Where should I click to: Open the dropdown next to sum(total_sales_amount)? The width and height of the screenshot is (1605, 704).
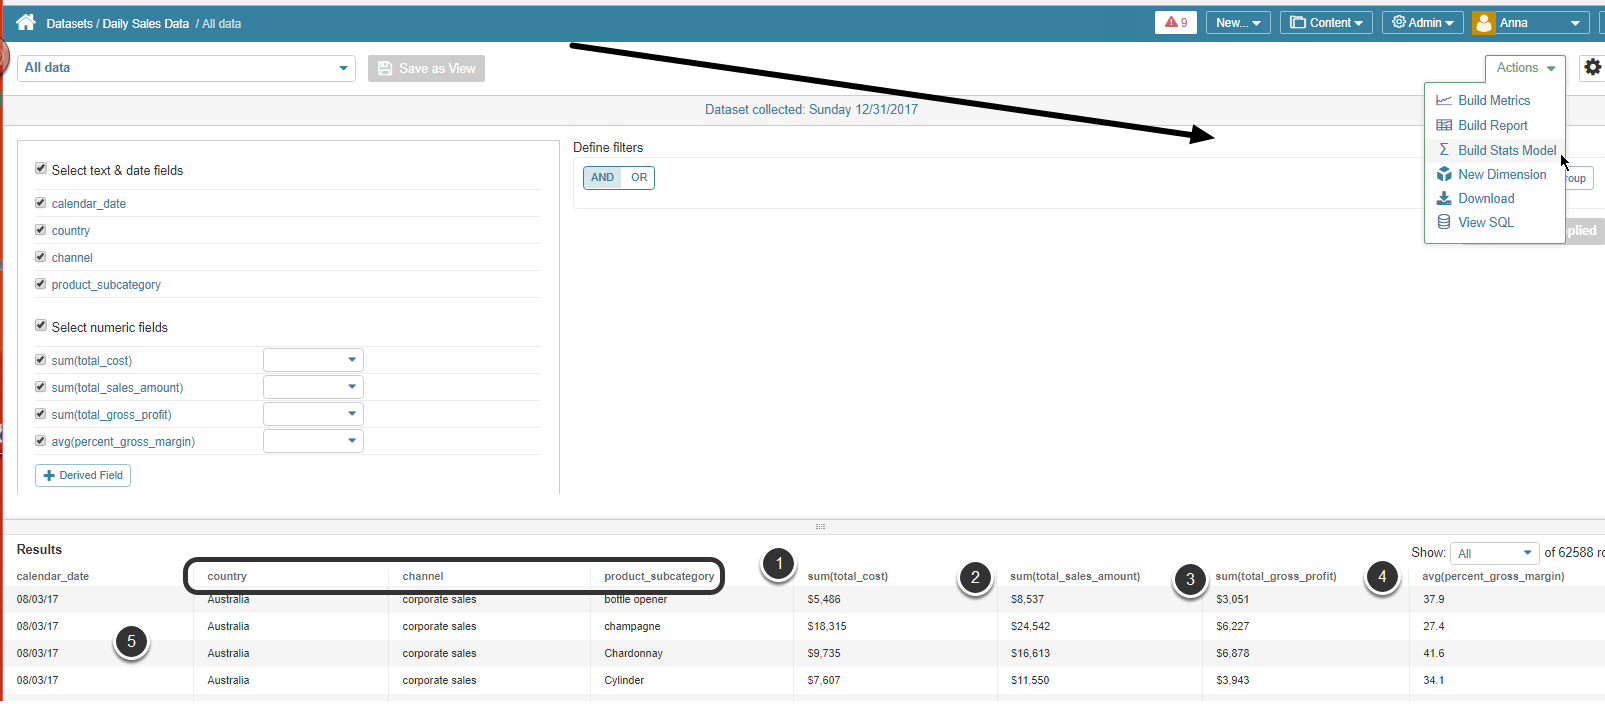coord(313,387)
